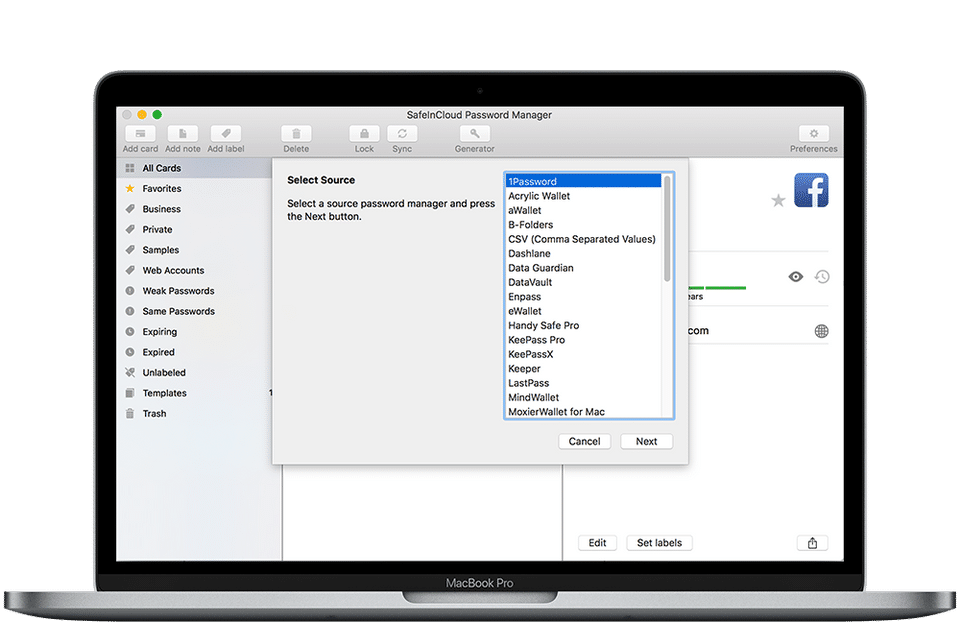The image size is (960, 622).
Task: Choose aWallet in source list
Action: [583, 210]
